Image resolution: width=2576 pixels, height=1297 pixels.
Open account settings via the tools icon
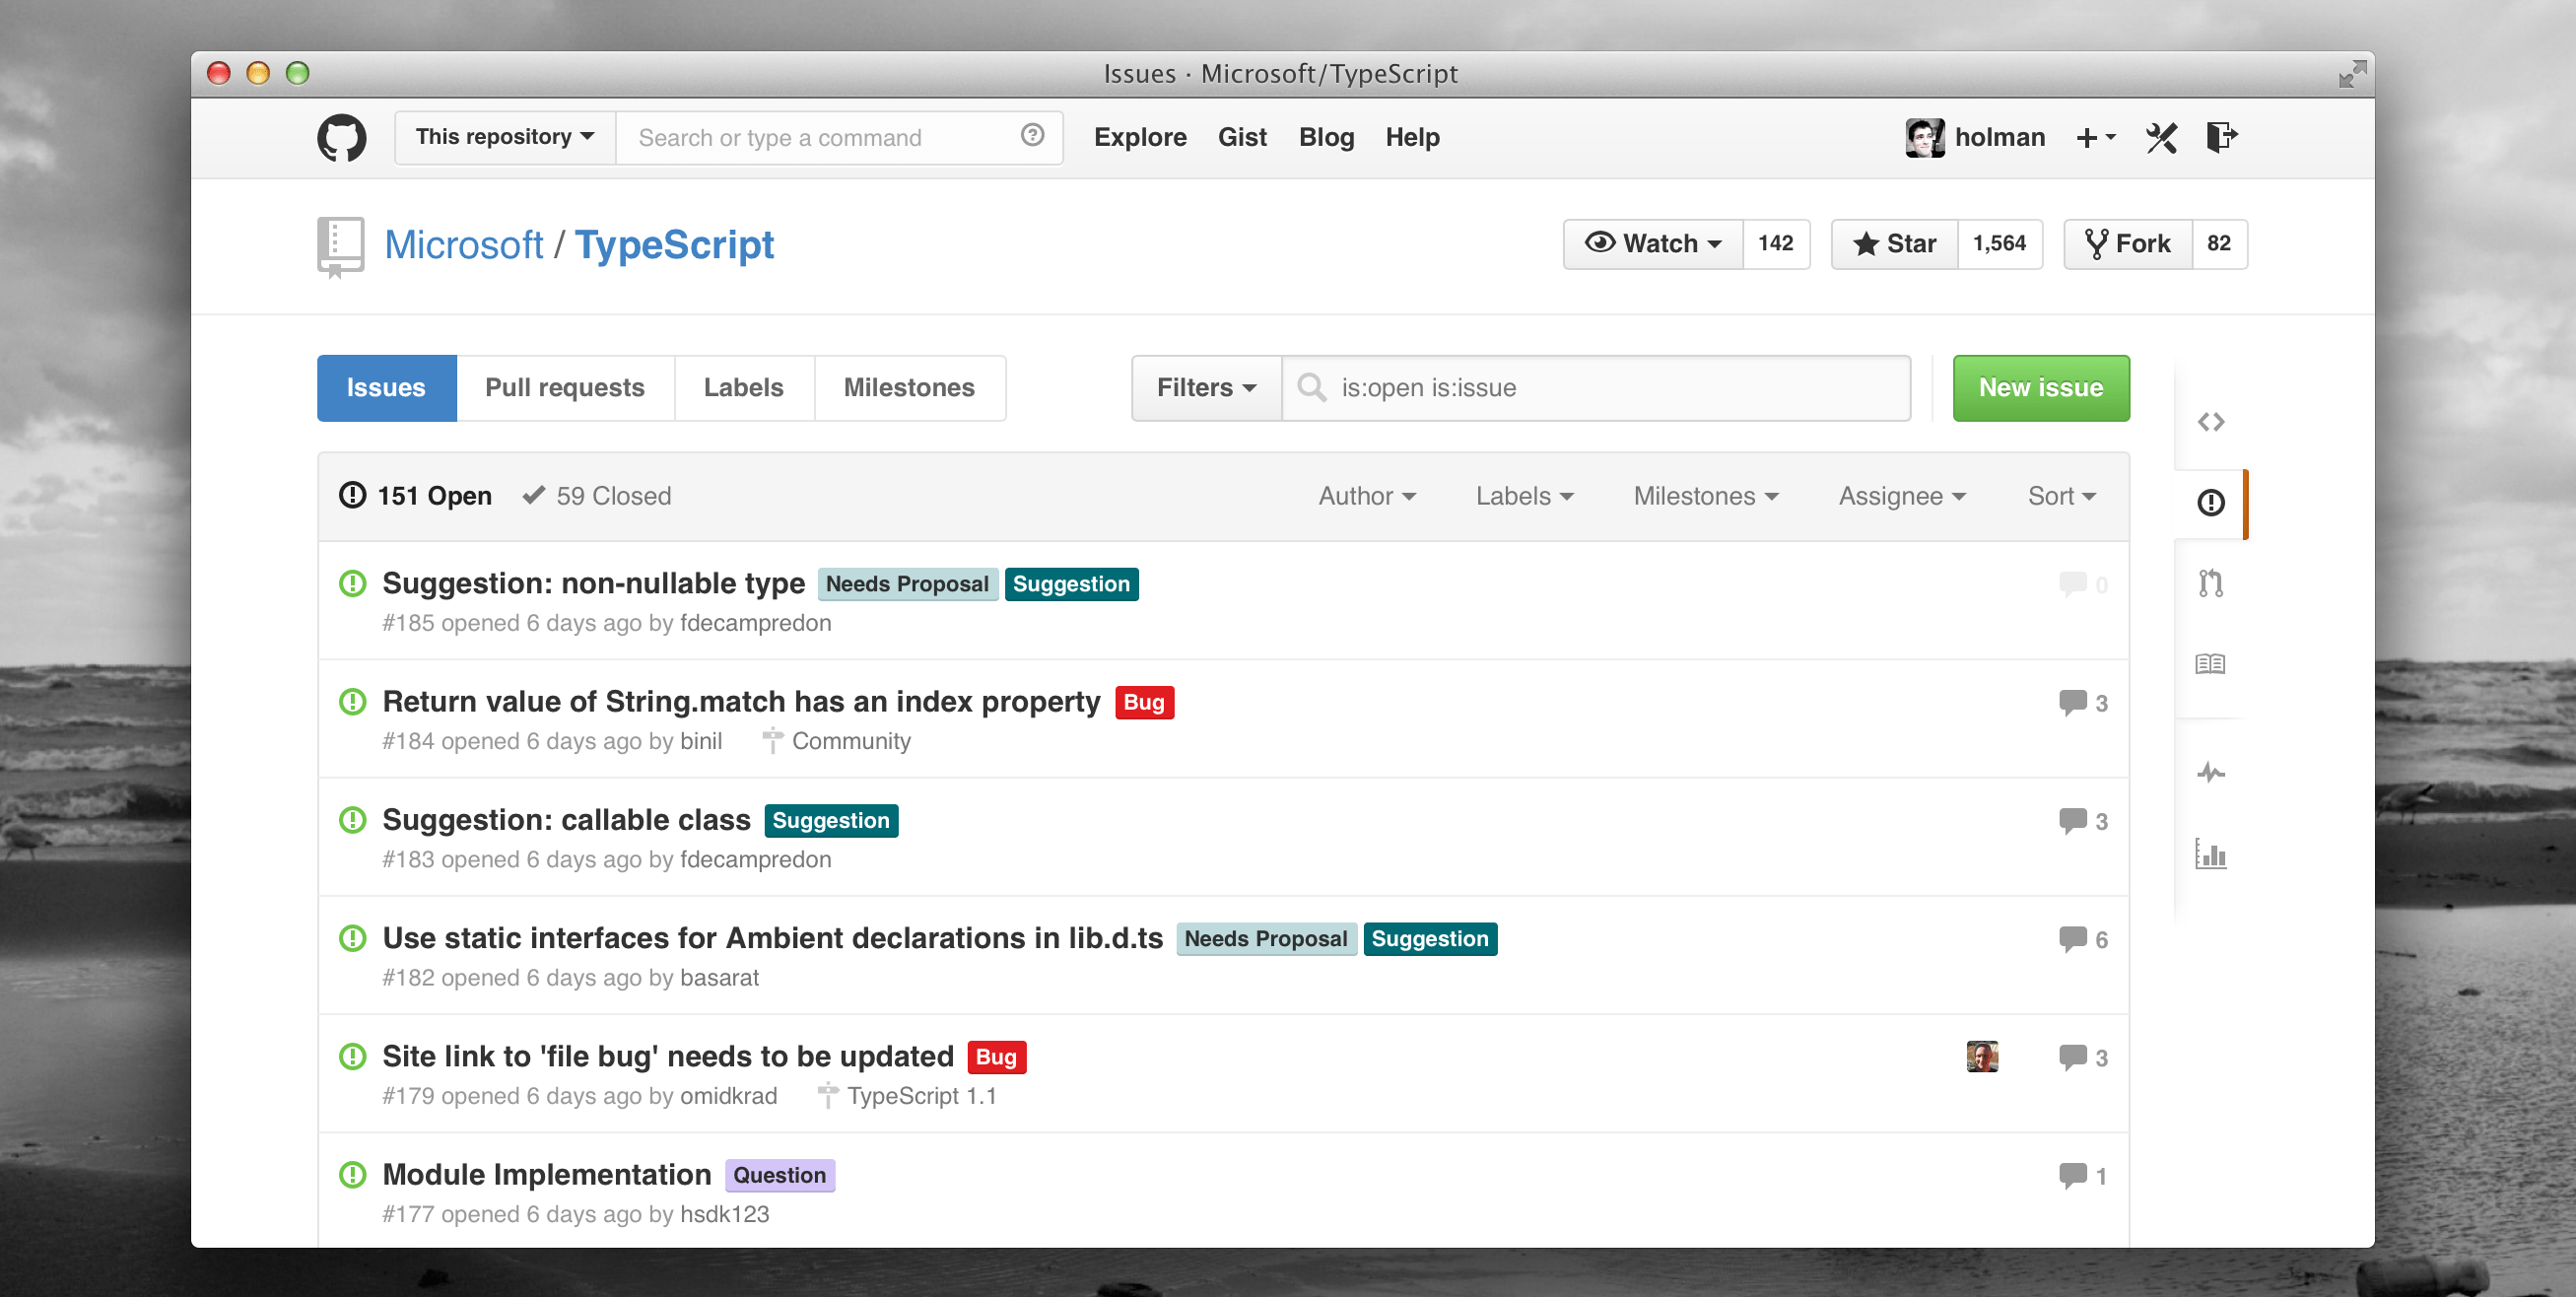click(x=2161, y=137)
